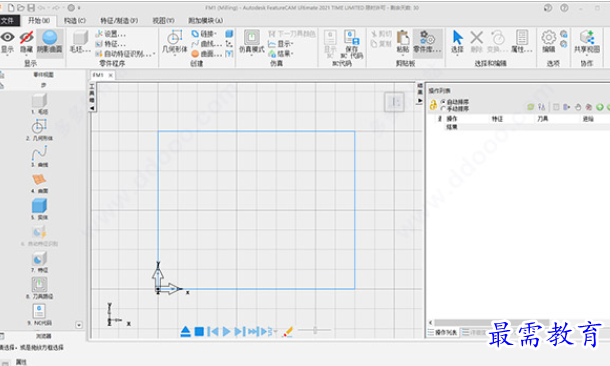The width and height of the screenshot is (610, 366).
Task: Activate the blue arrow 选择 tool
Action: coord(458,38)
